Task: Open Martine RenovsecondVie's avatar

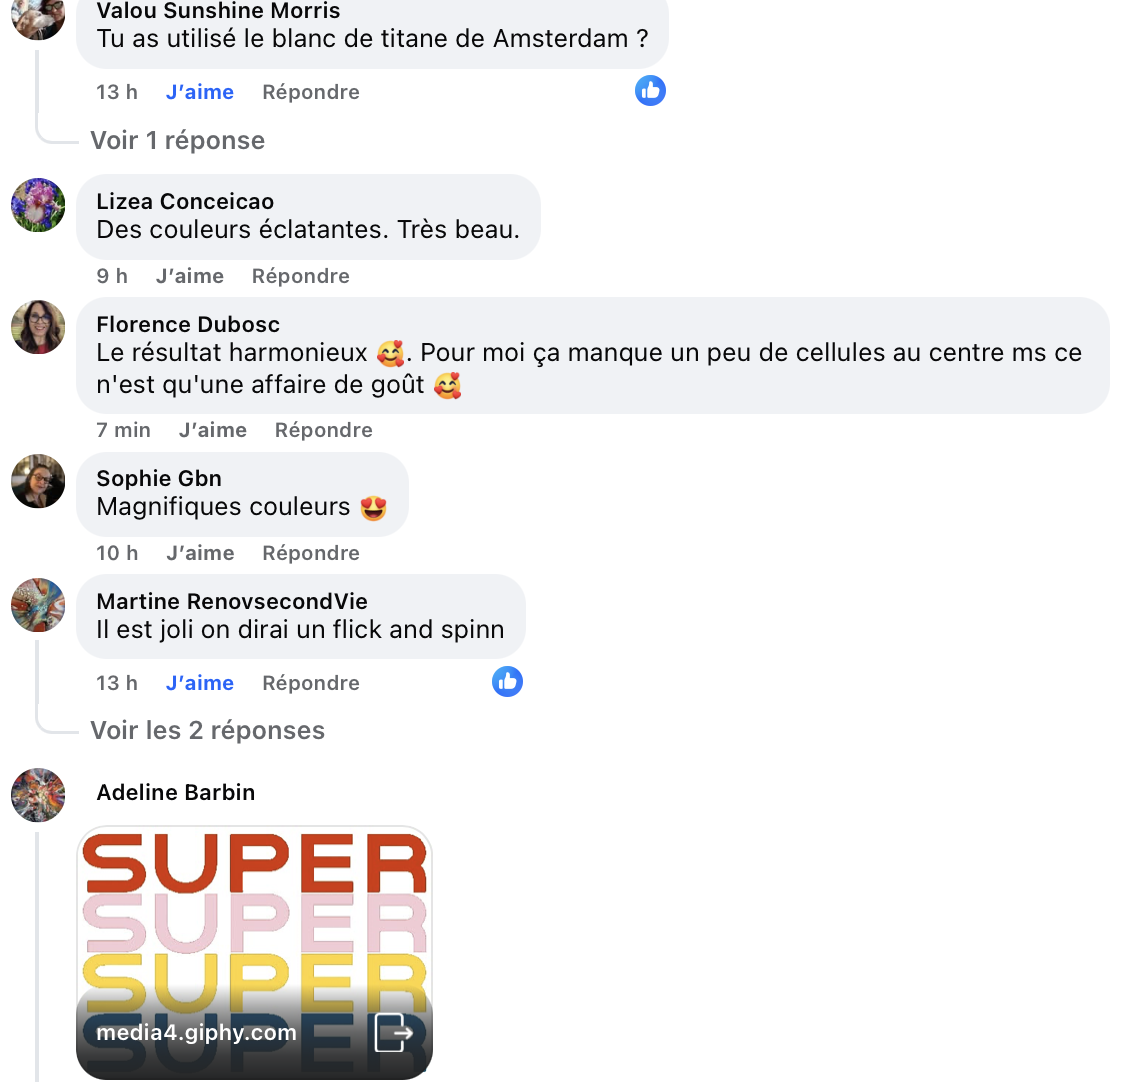Action: pos(38,605)
